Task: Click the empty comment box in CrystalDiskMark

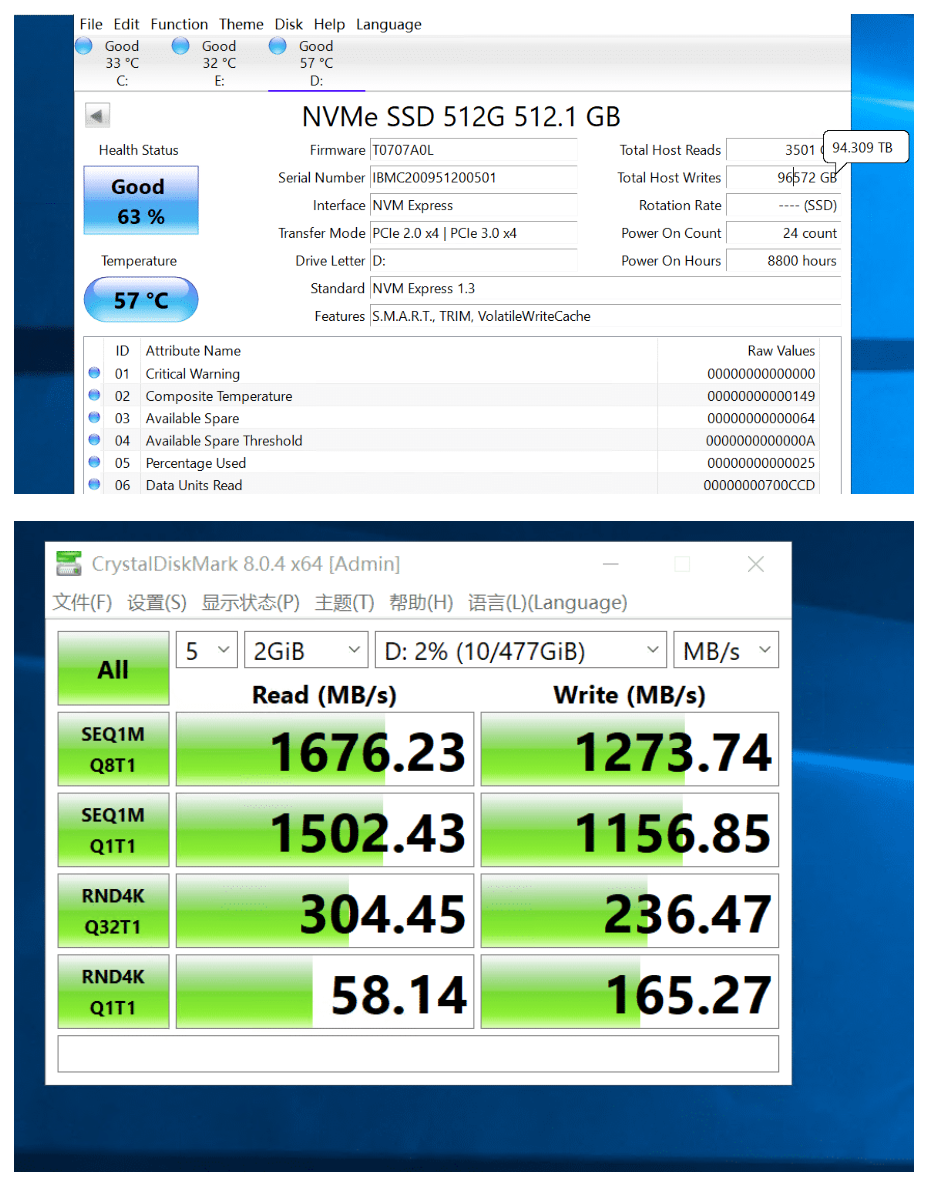Action: [x=418, y=1054]
